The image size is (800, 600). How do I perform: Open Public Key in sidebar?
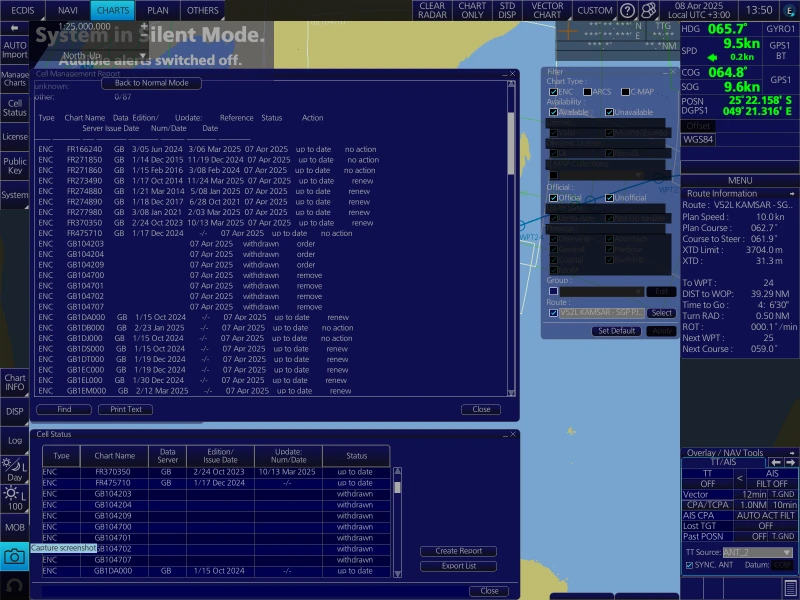click(x=14, y=166)
